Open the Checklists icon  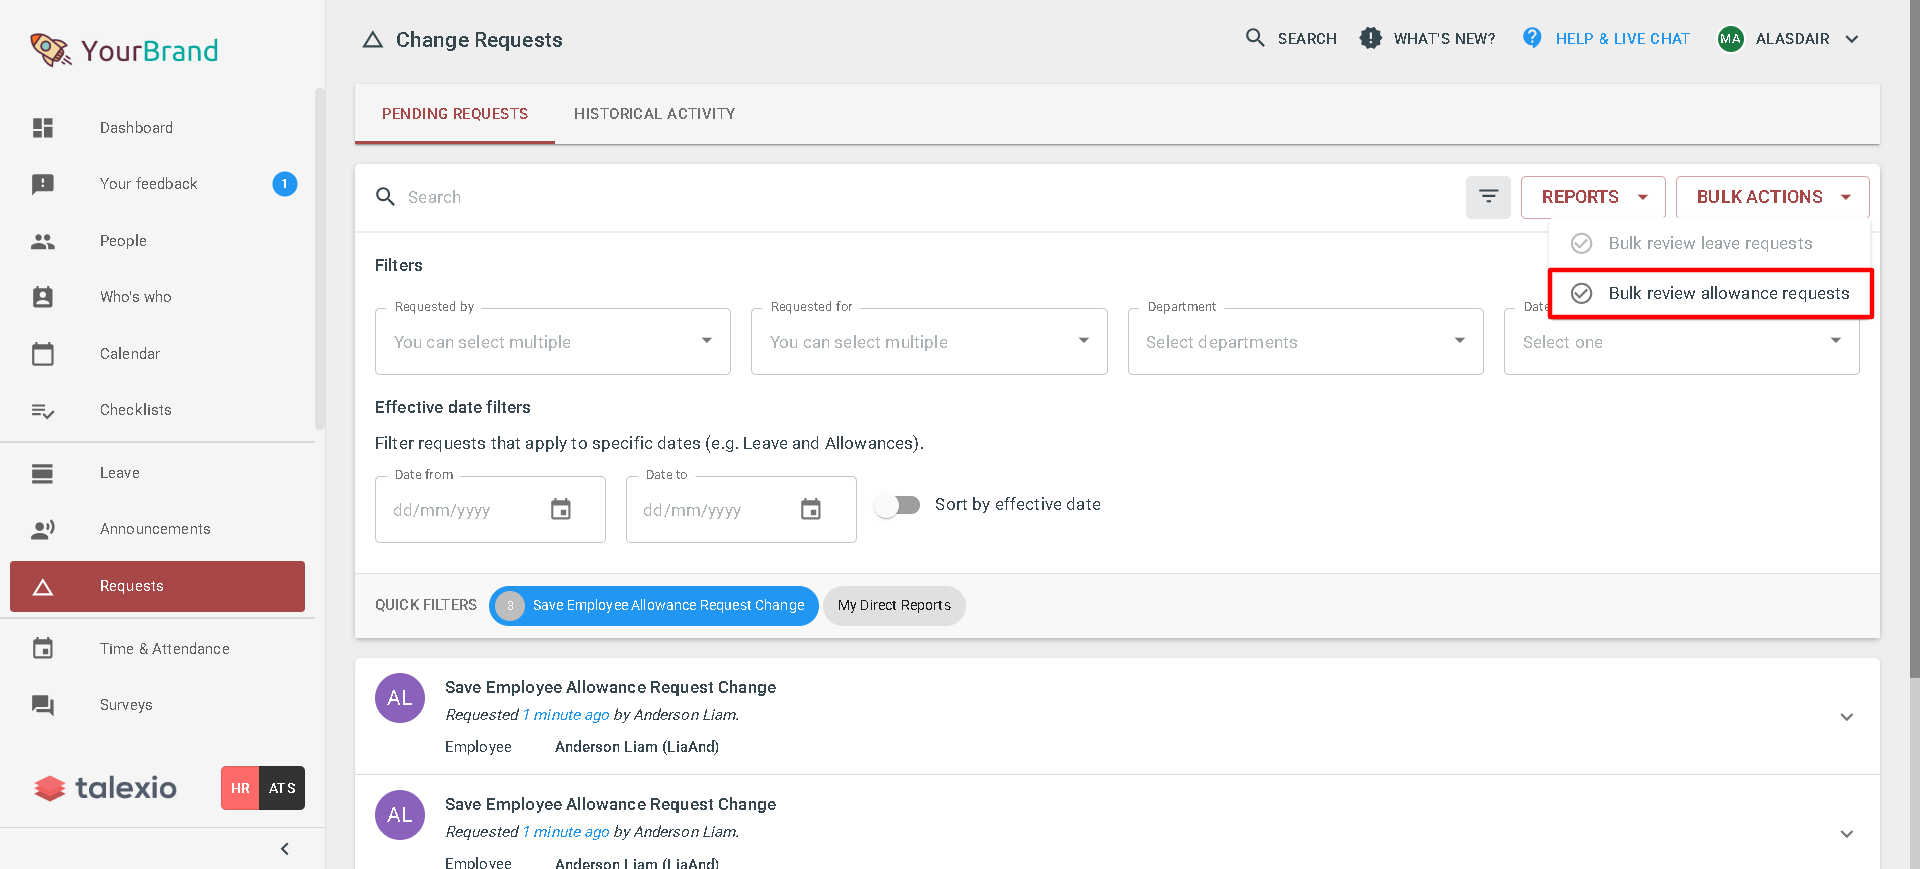pyautogui.click(x=43, y=410)
